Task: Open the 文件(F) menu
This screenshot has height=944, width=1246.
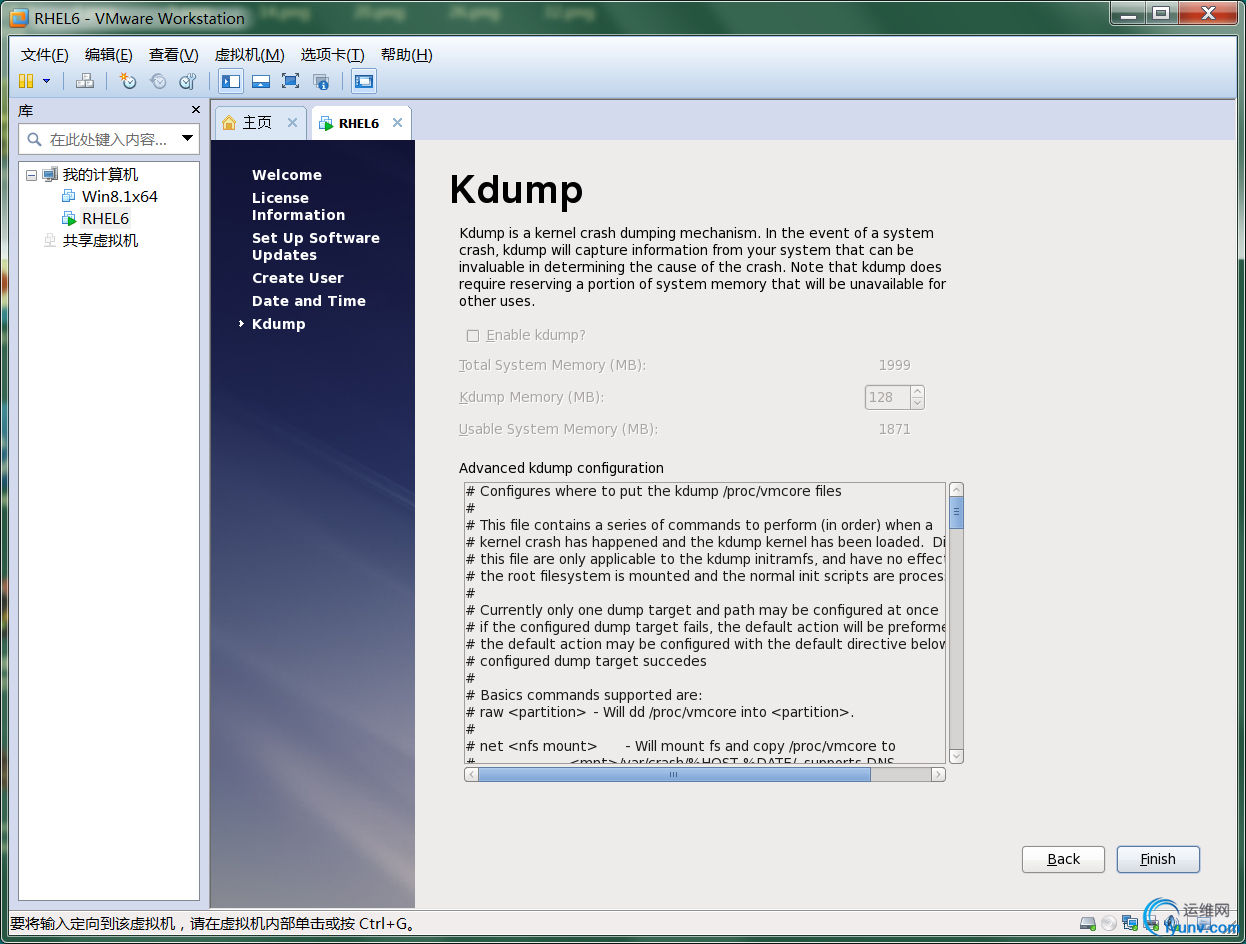Action: pyautogui.click(x=45, y=55)
